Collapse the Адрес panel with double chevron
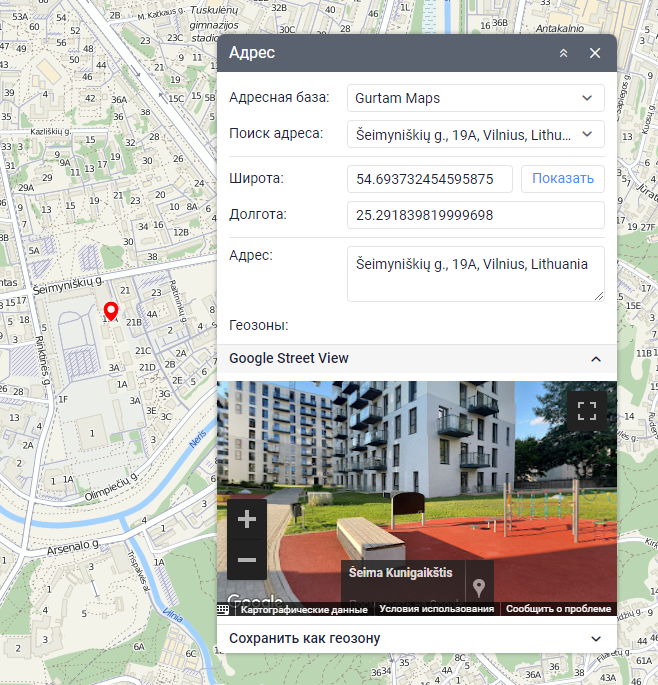The height and width of the screenshot is (685, 658). [564, 53]
